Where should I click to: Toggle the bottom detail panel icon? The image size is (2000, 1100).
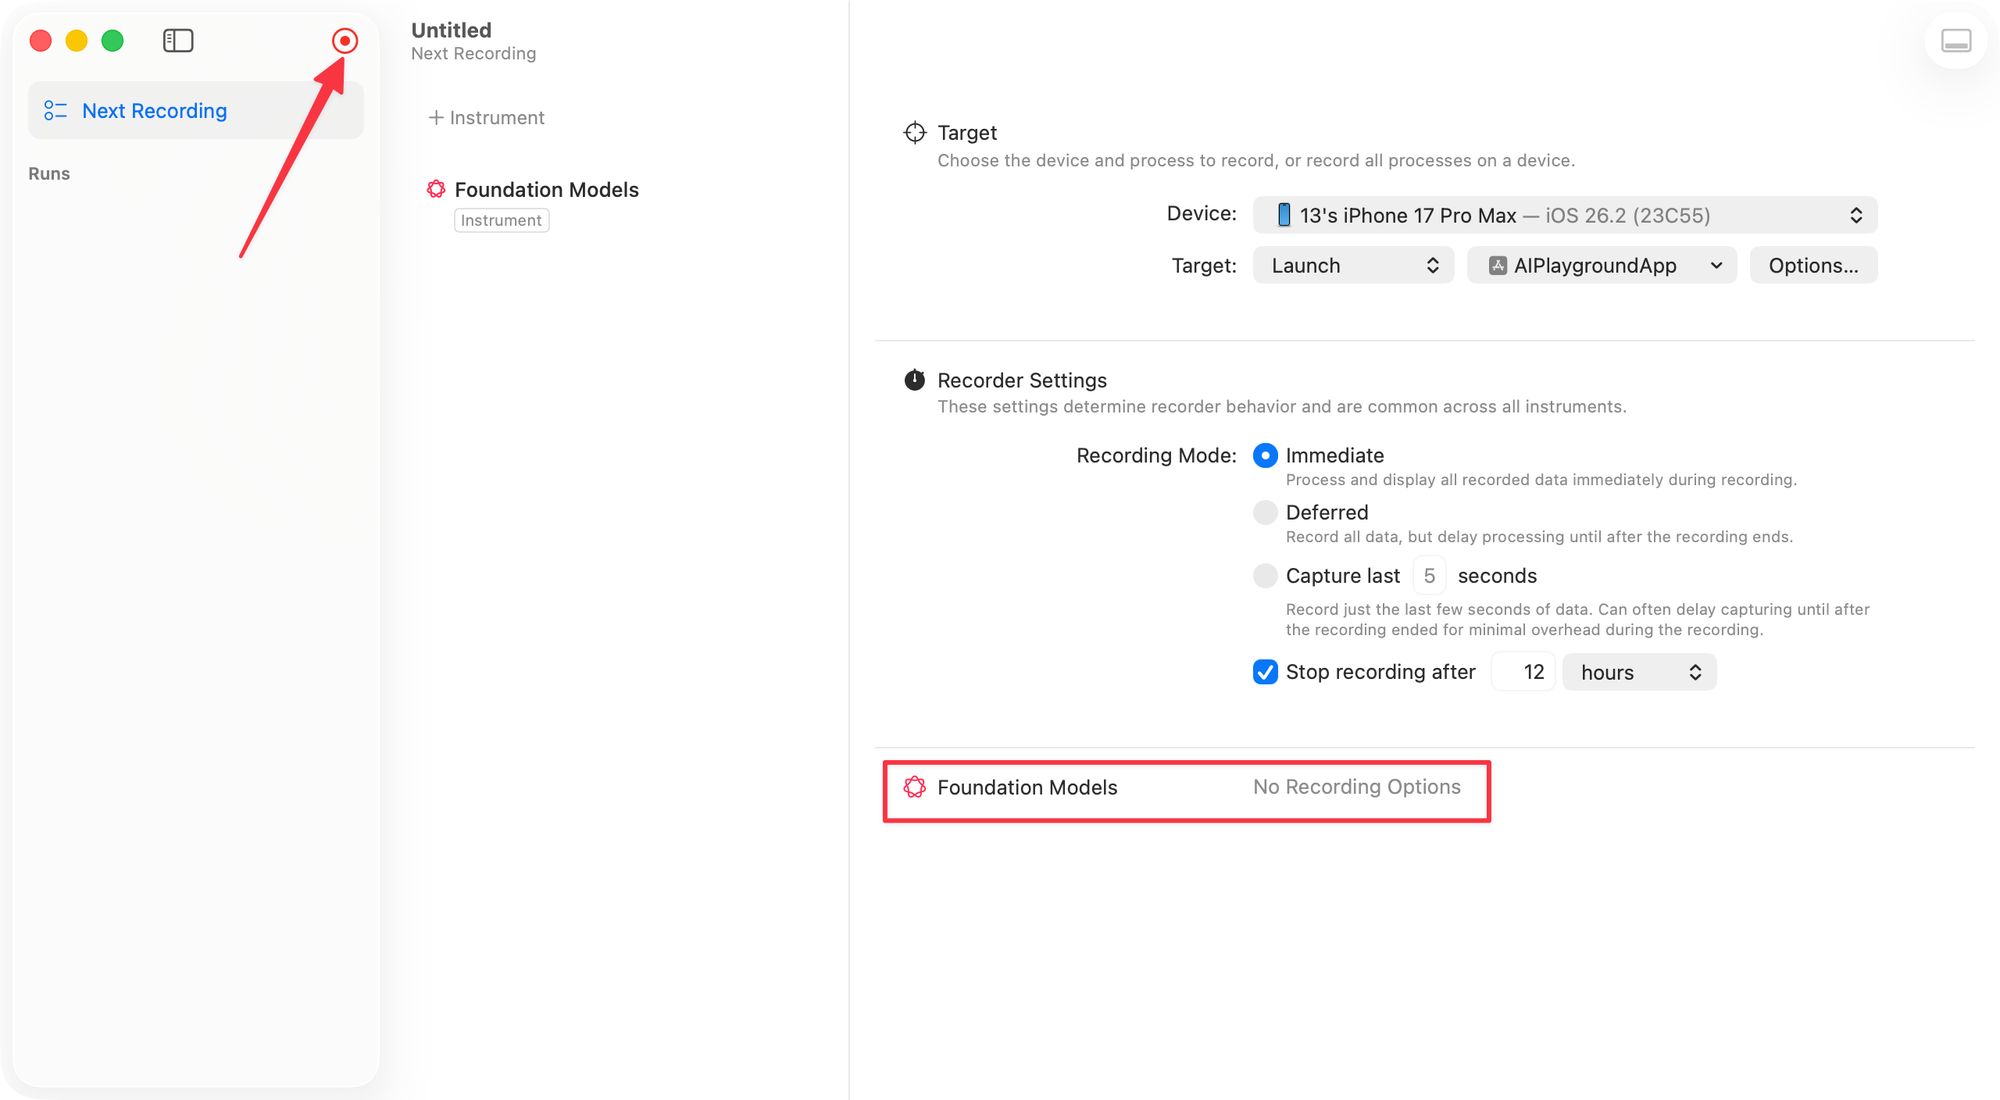pos(1955,41)
